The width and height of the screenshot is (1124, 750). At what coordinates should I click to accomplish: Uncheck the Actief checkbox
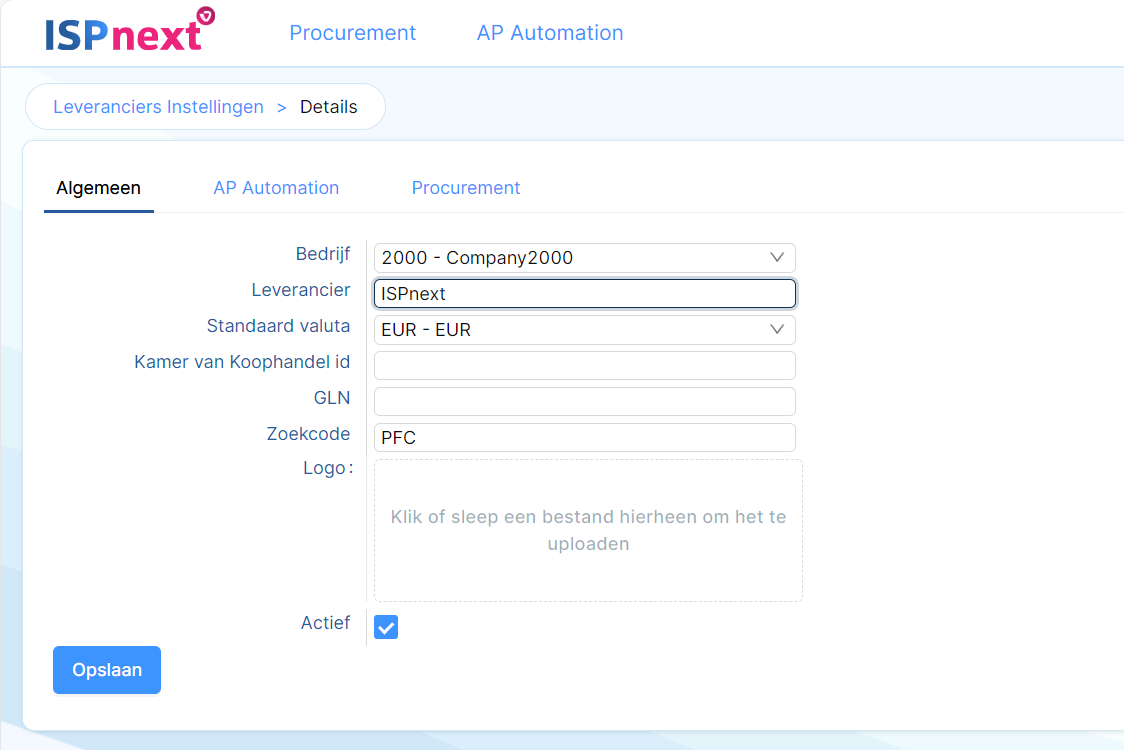pyautogui.click(x=386, y=627)
